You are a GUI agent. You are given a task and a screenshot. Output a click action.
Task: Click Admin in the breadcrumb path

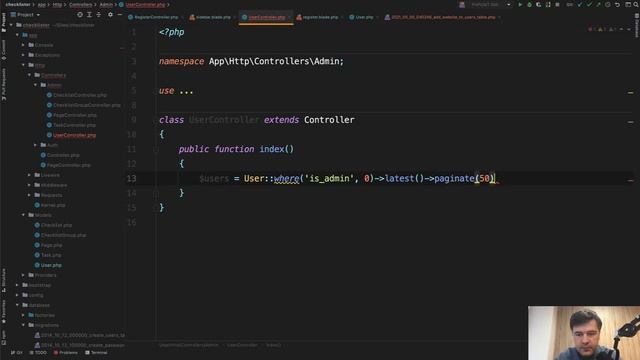pos(106,5)
